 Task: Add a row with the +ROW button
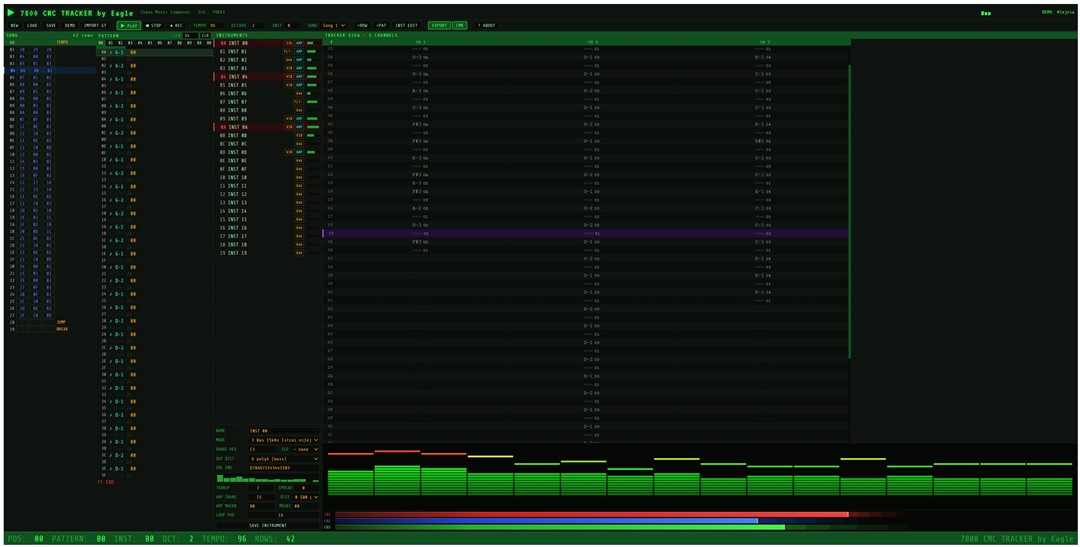point(362,25)
